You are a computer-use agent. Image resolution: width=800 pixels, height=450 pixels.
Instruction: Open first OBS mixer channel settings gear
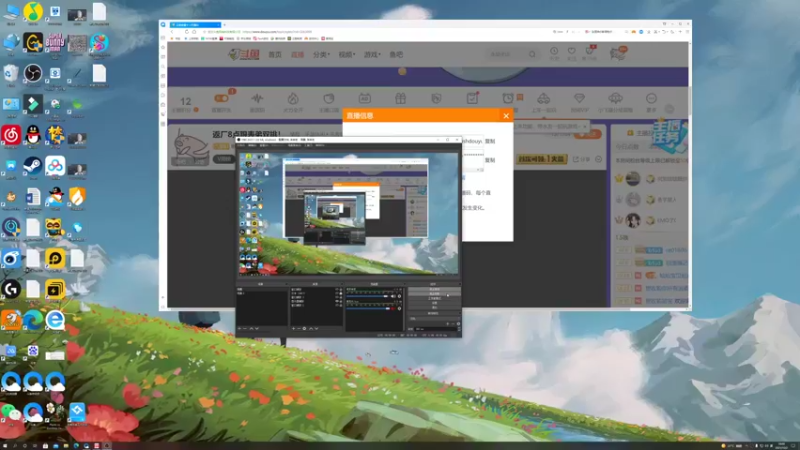point(399,296)
